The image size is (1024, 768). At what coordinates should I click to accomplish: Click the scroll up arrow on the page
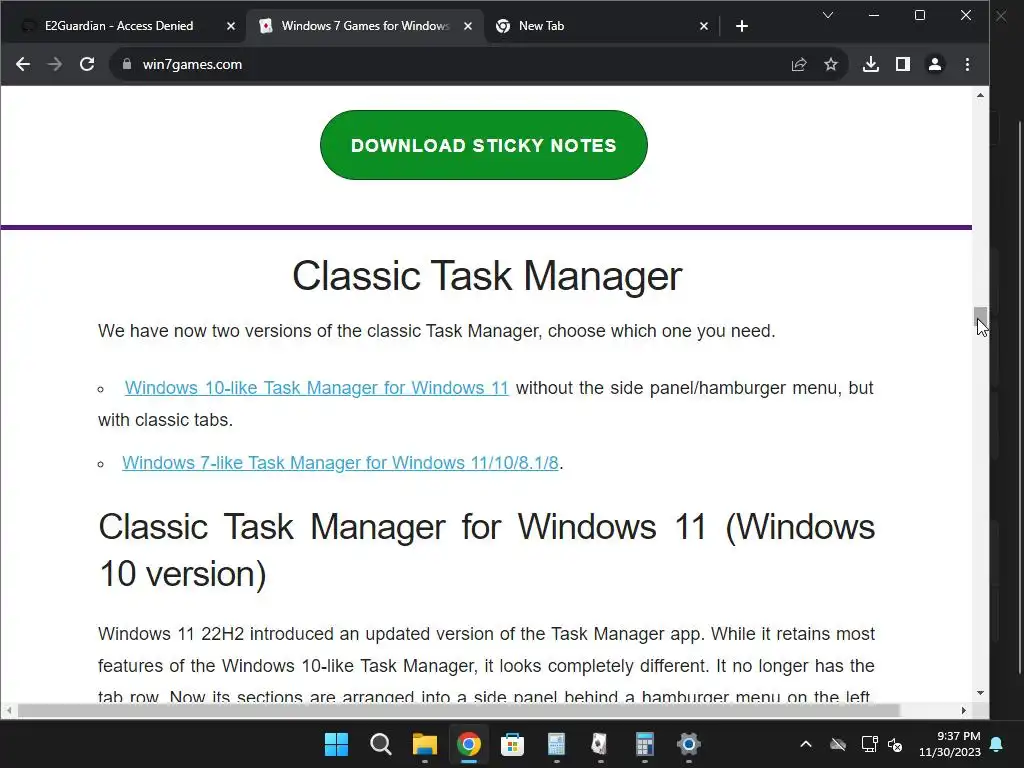[980, 95]
